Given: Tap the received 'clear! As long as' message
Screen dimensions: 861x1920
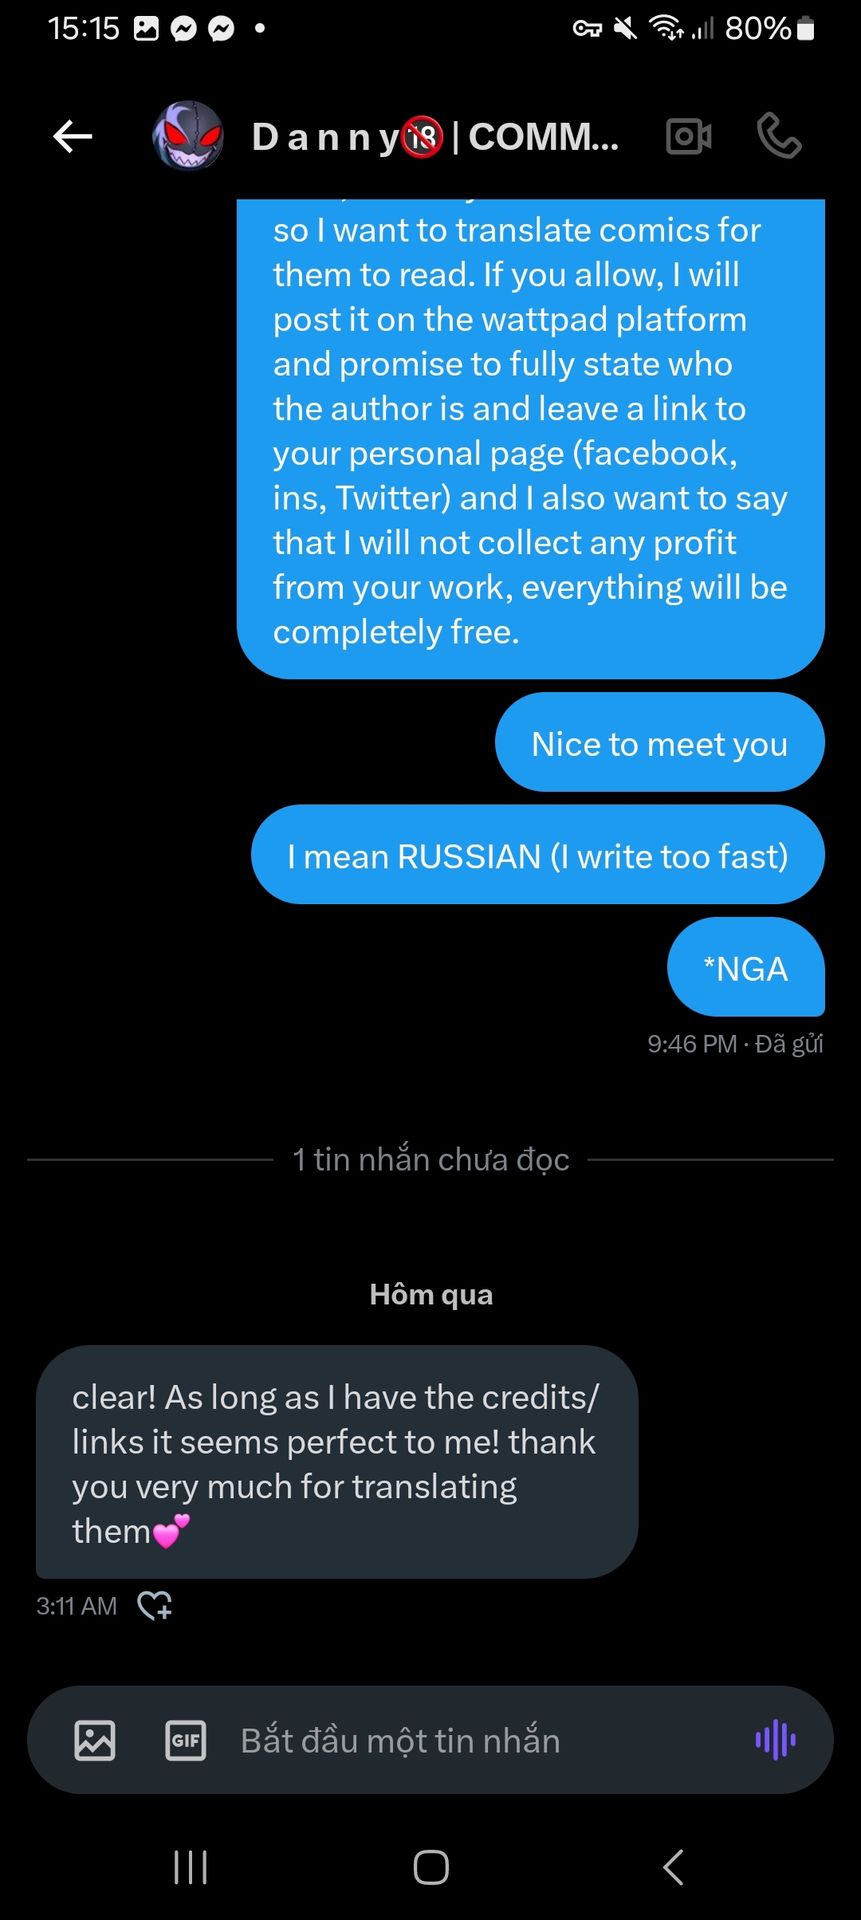Looking at the screenshot, I should pyautogui.click(x=336, y=1462).
